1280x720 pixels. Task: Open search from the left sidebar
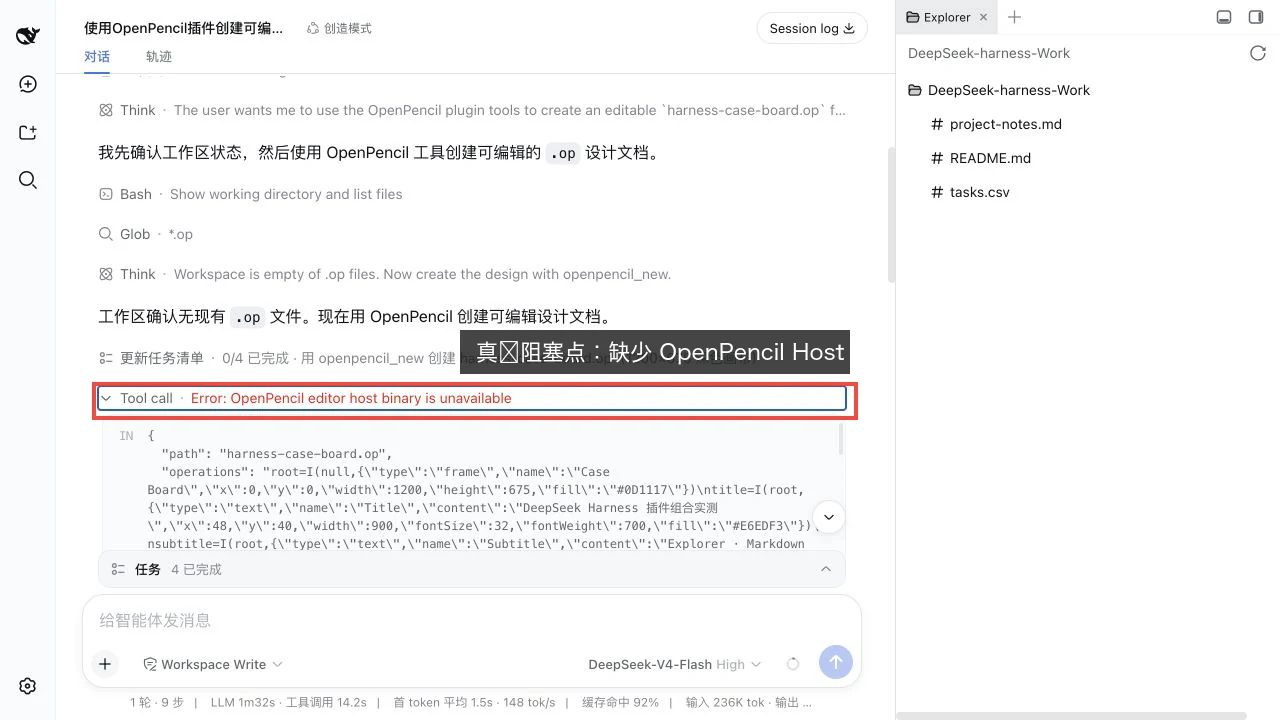tap(28, 180)
